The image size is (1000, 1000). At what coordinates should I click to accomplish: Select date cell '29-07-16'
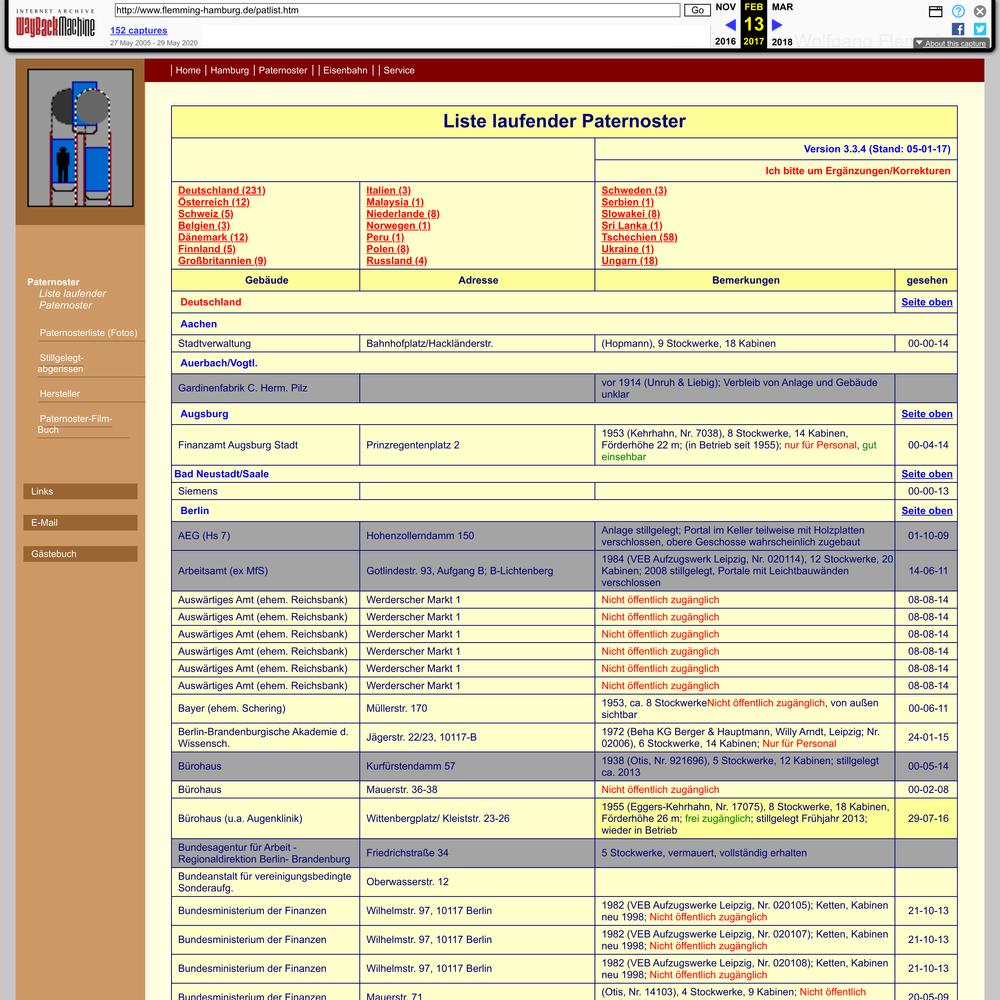tap(927, 818)
